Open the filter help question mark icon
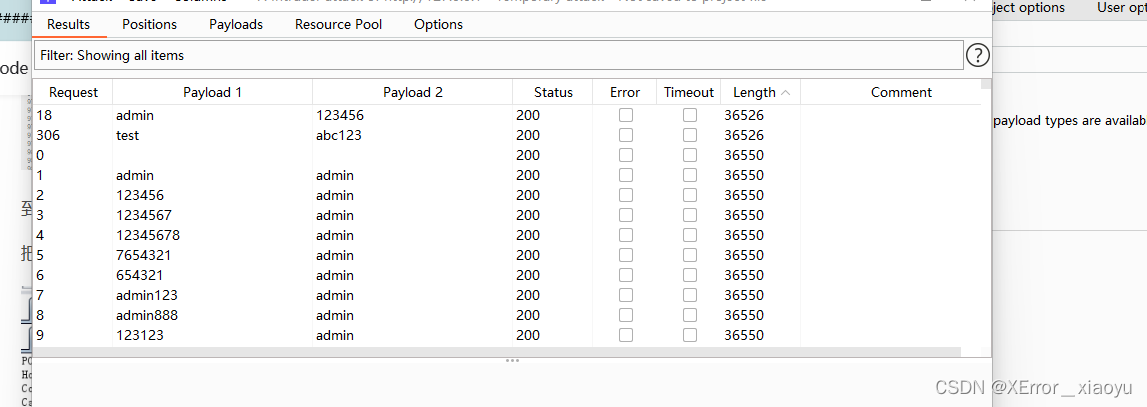The image size is (1147, 407). (978, 56)
